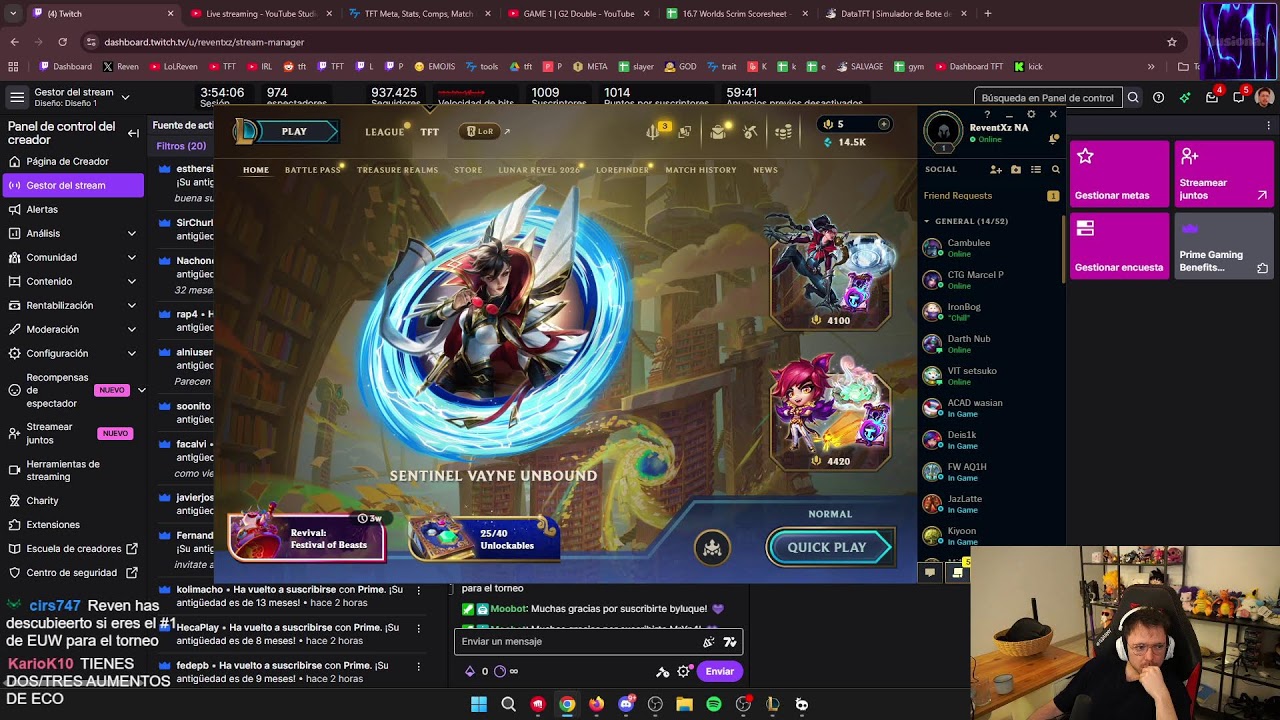Open the Twitch hamburger menu
1280x720 pixels.
click(17, 97)
